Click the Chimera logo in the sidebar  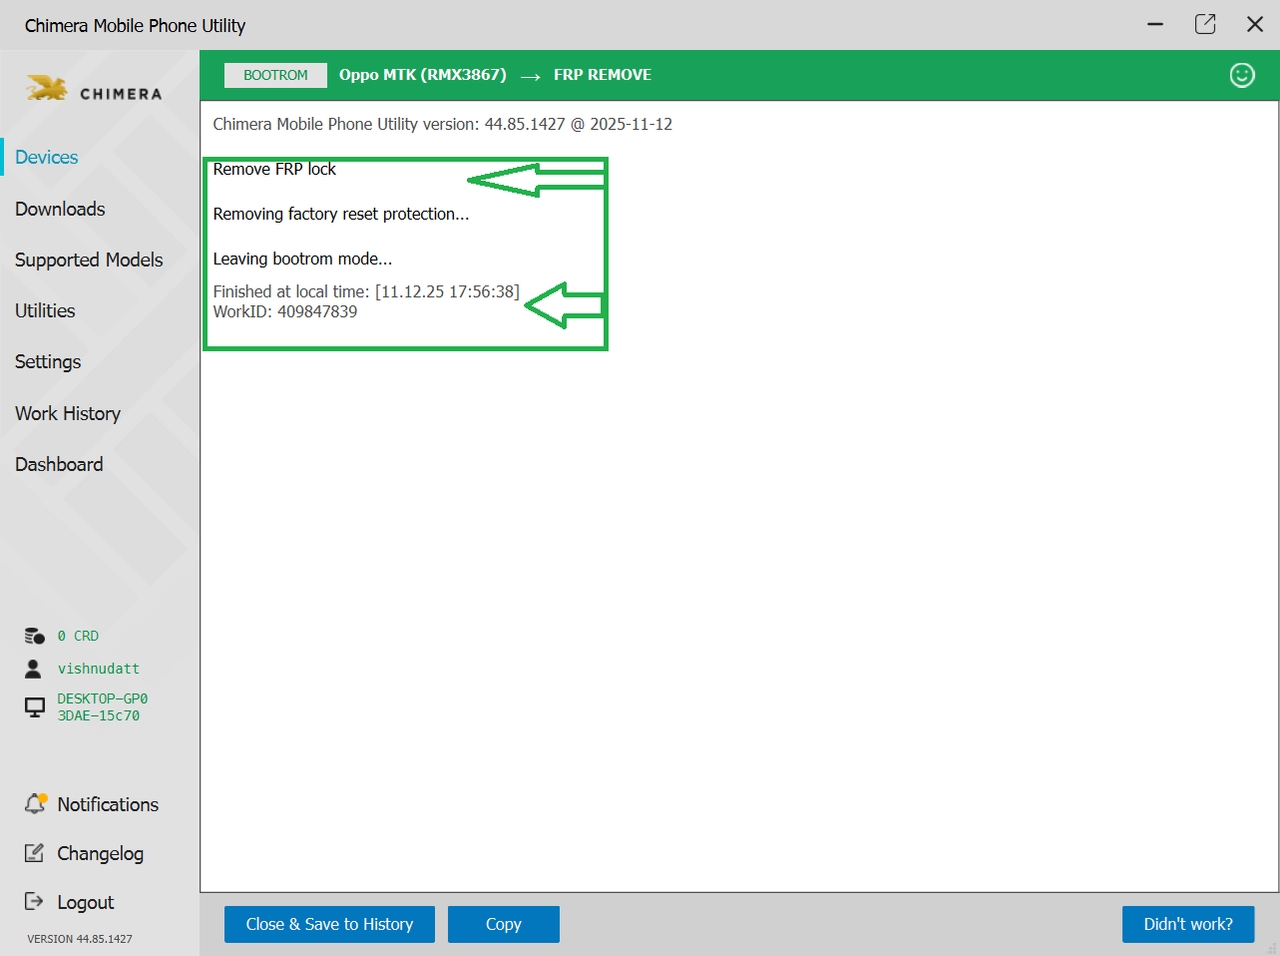(x=94, y=90)
